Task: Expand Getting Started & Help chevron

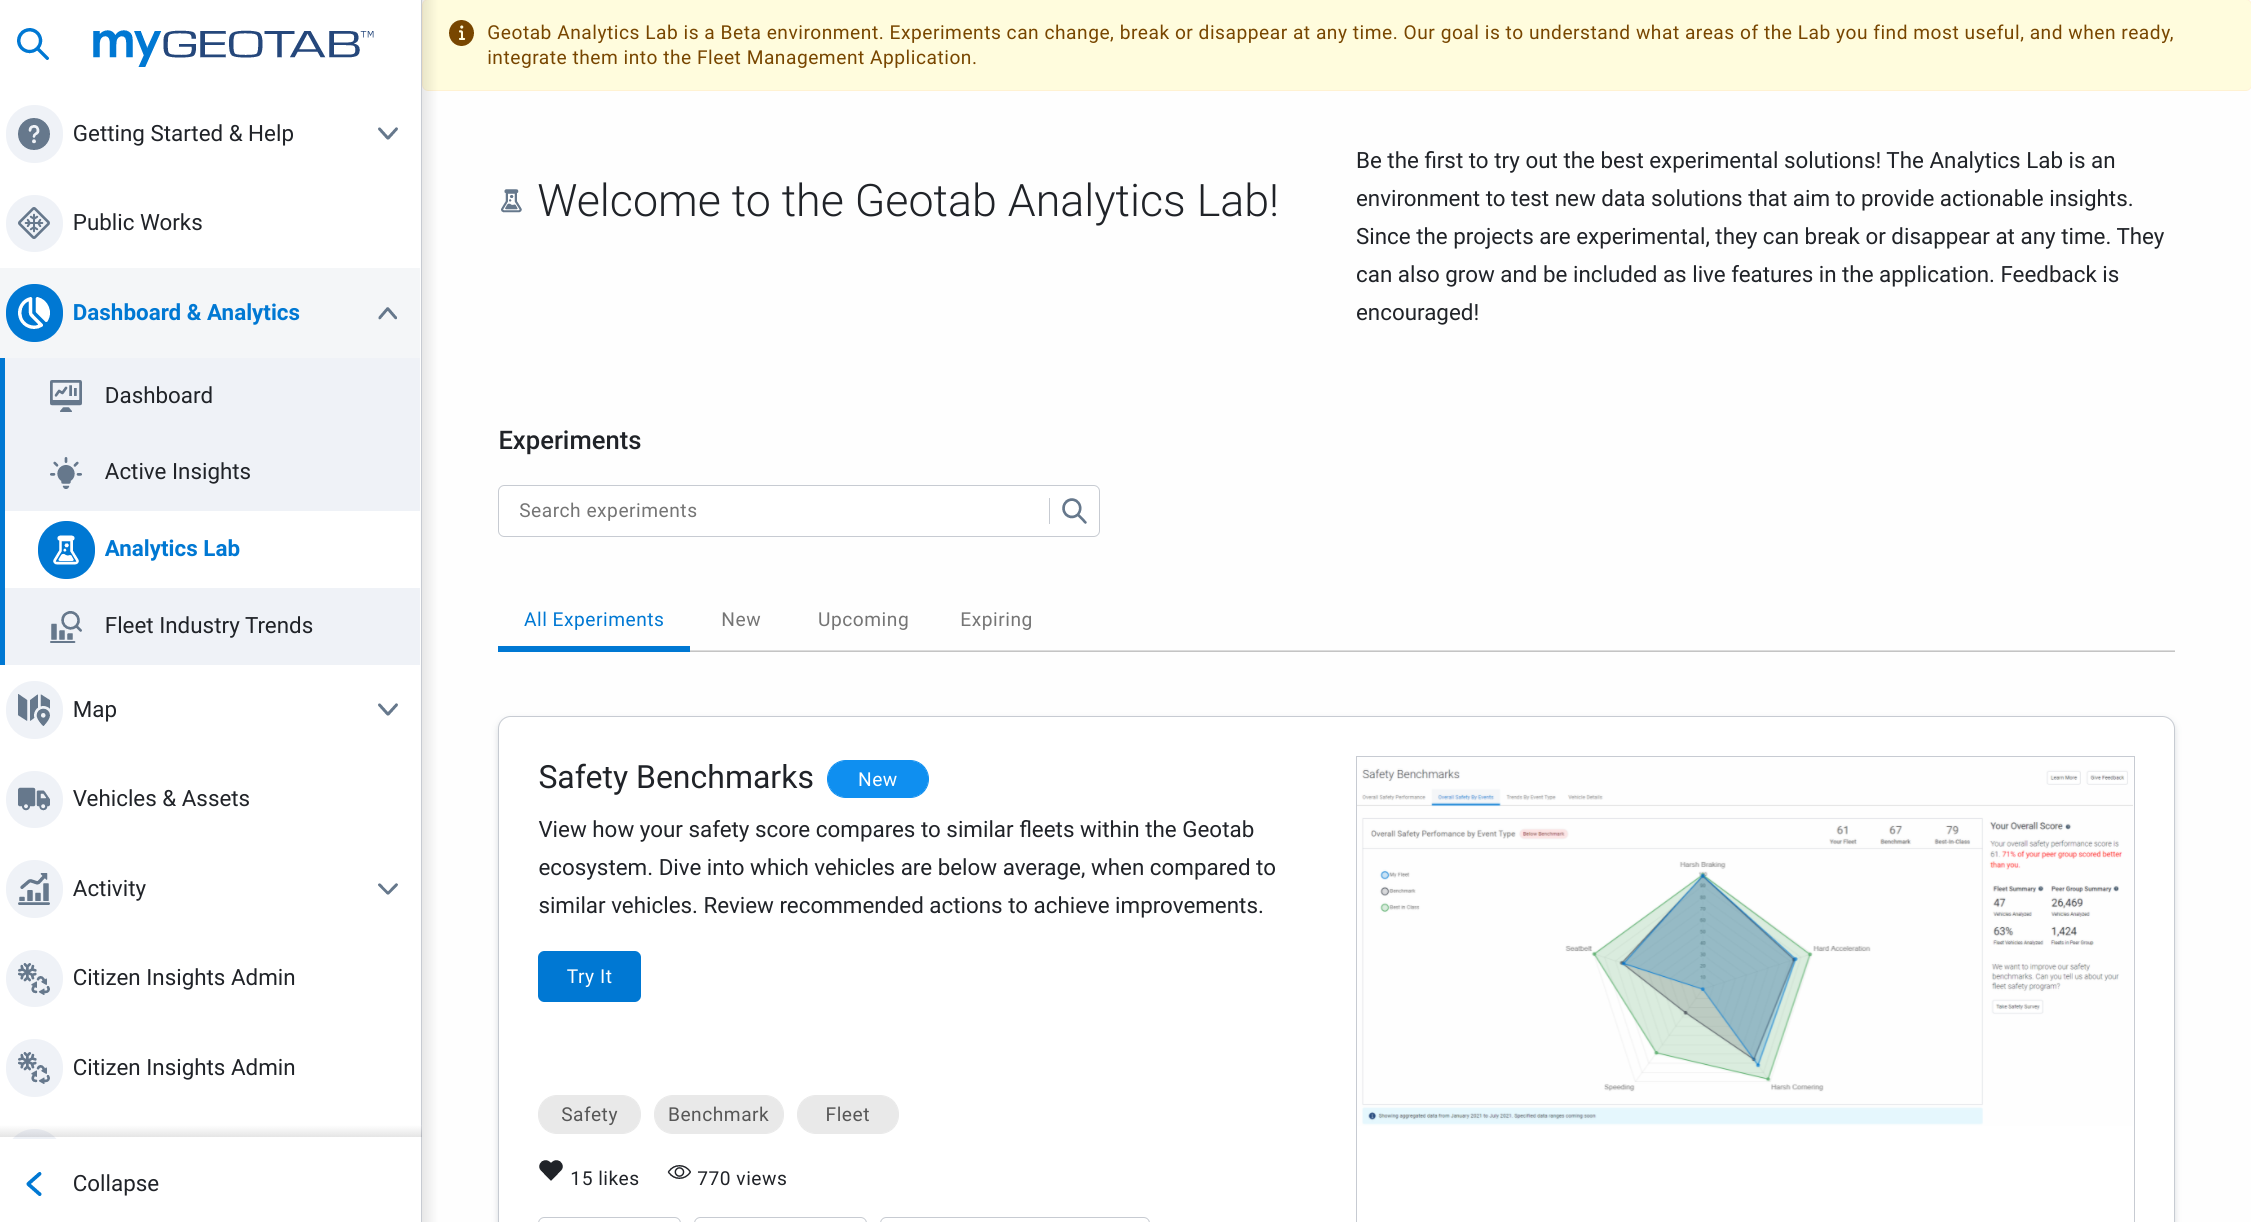Action: pos(388,134)
